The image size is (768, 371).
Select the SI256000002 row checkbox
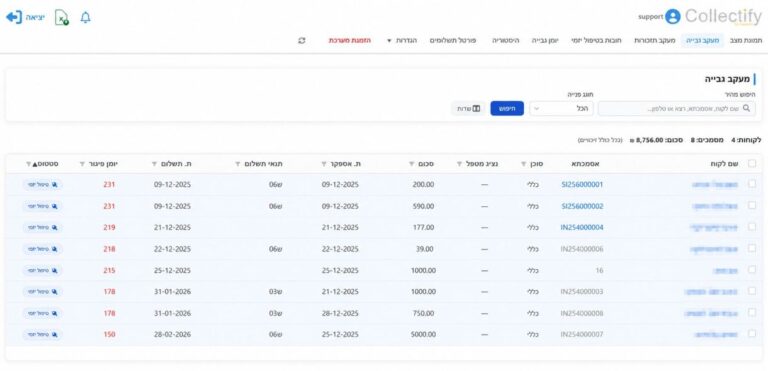[x=752, y=205]
